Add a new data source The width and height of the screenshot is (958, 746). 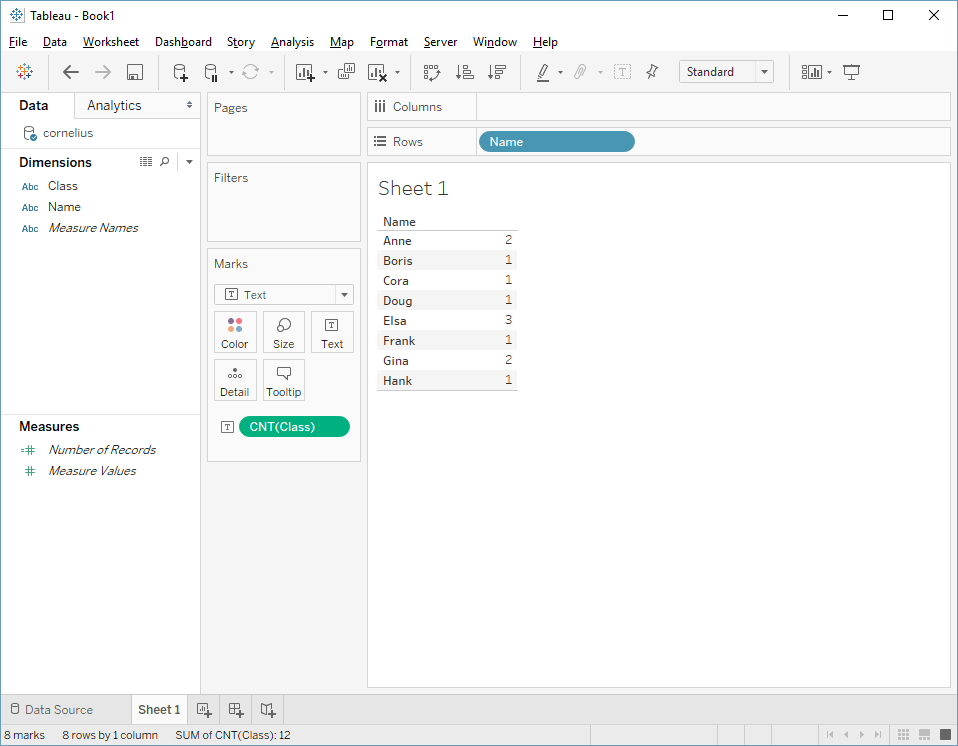[x=180, y=72]
